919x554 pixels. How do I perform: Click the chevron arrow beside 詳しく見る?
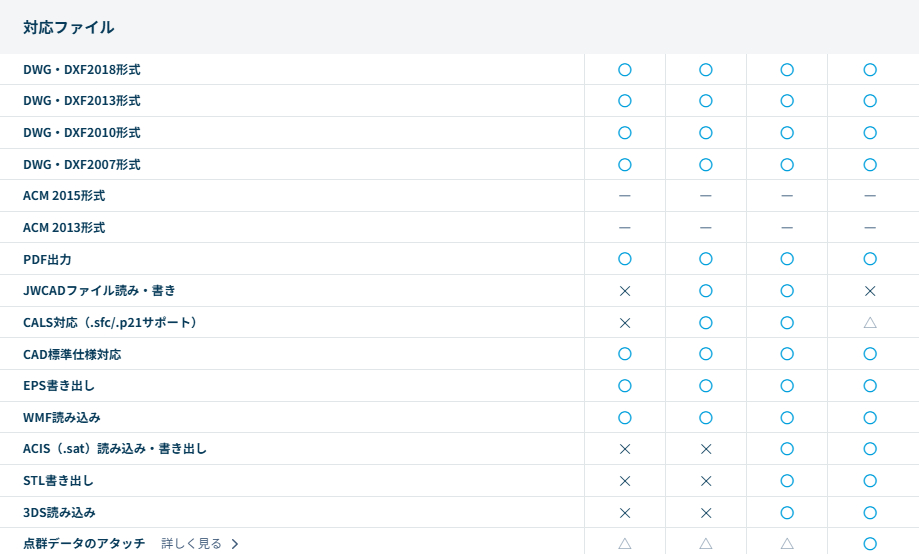coord(235,544)
